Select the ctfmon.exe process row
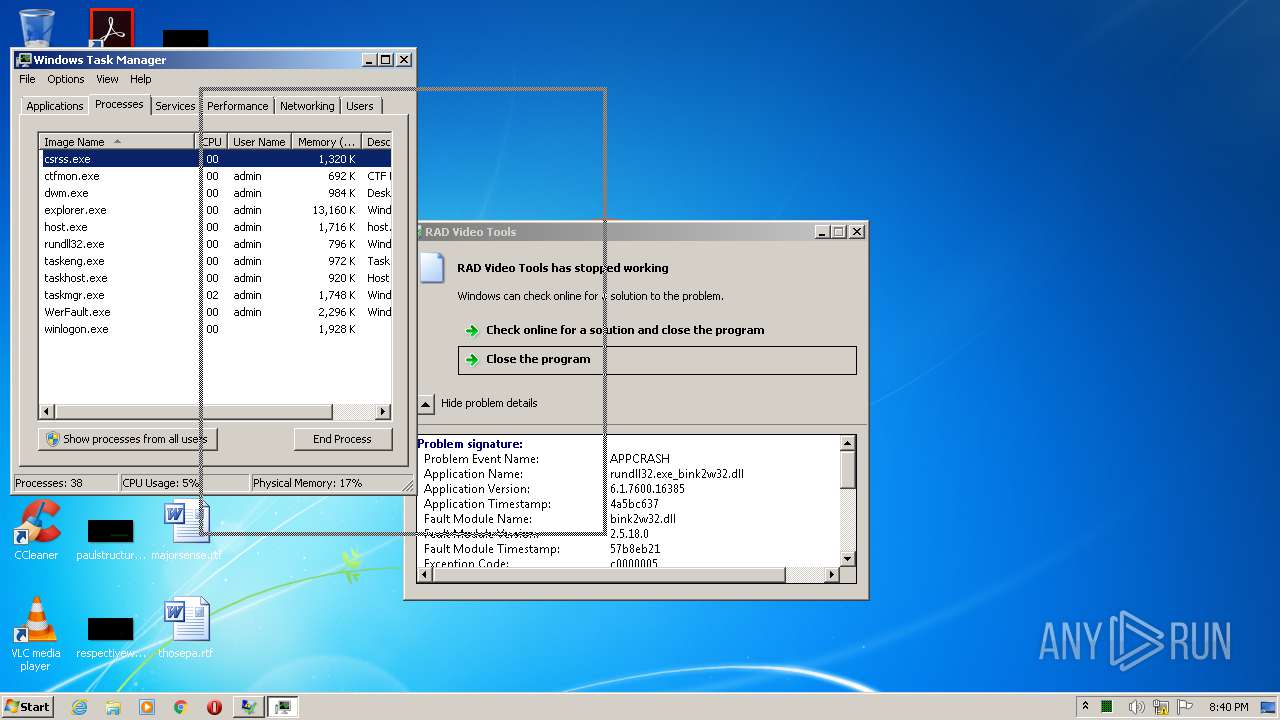 [x=215, y=176]
